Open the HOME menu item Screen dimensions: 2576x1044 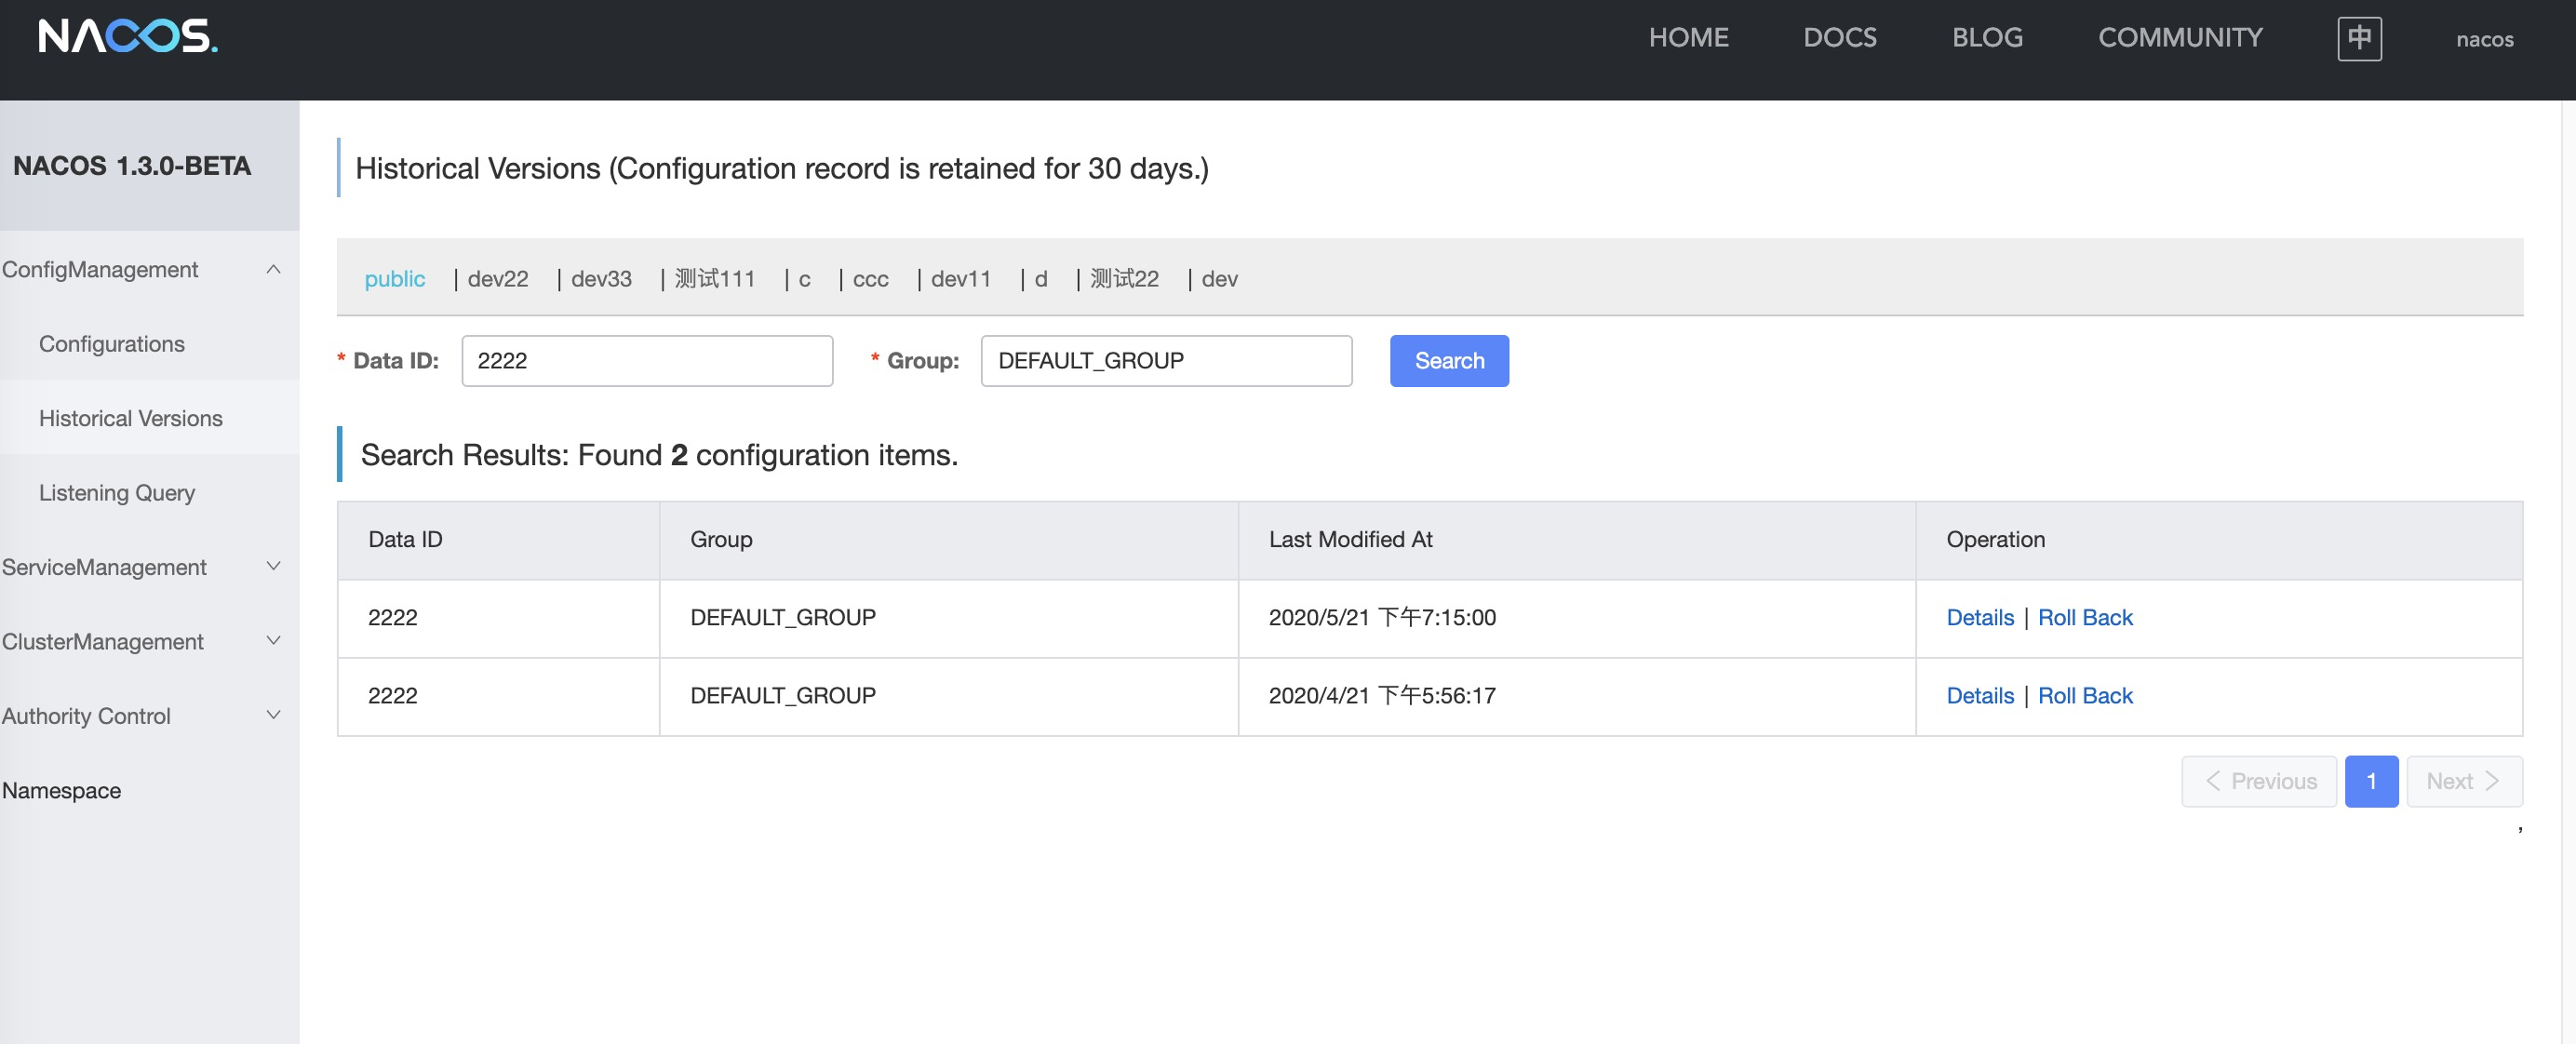(1688, 37)
